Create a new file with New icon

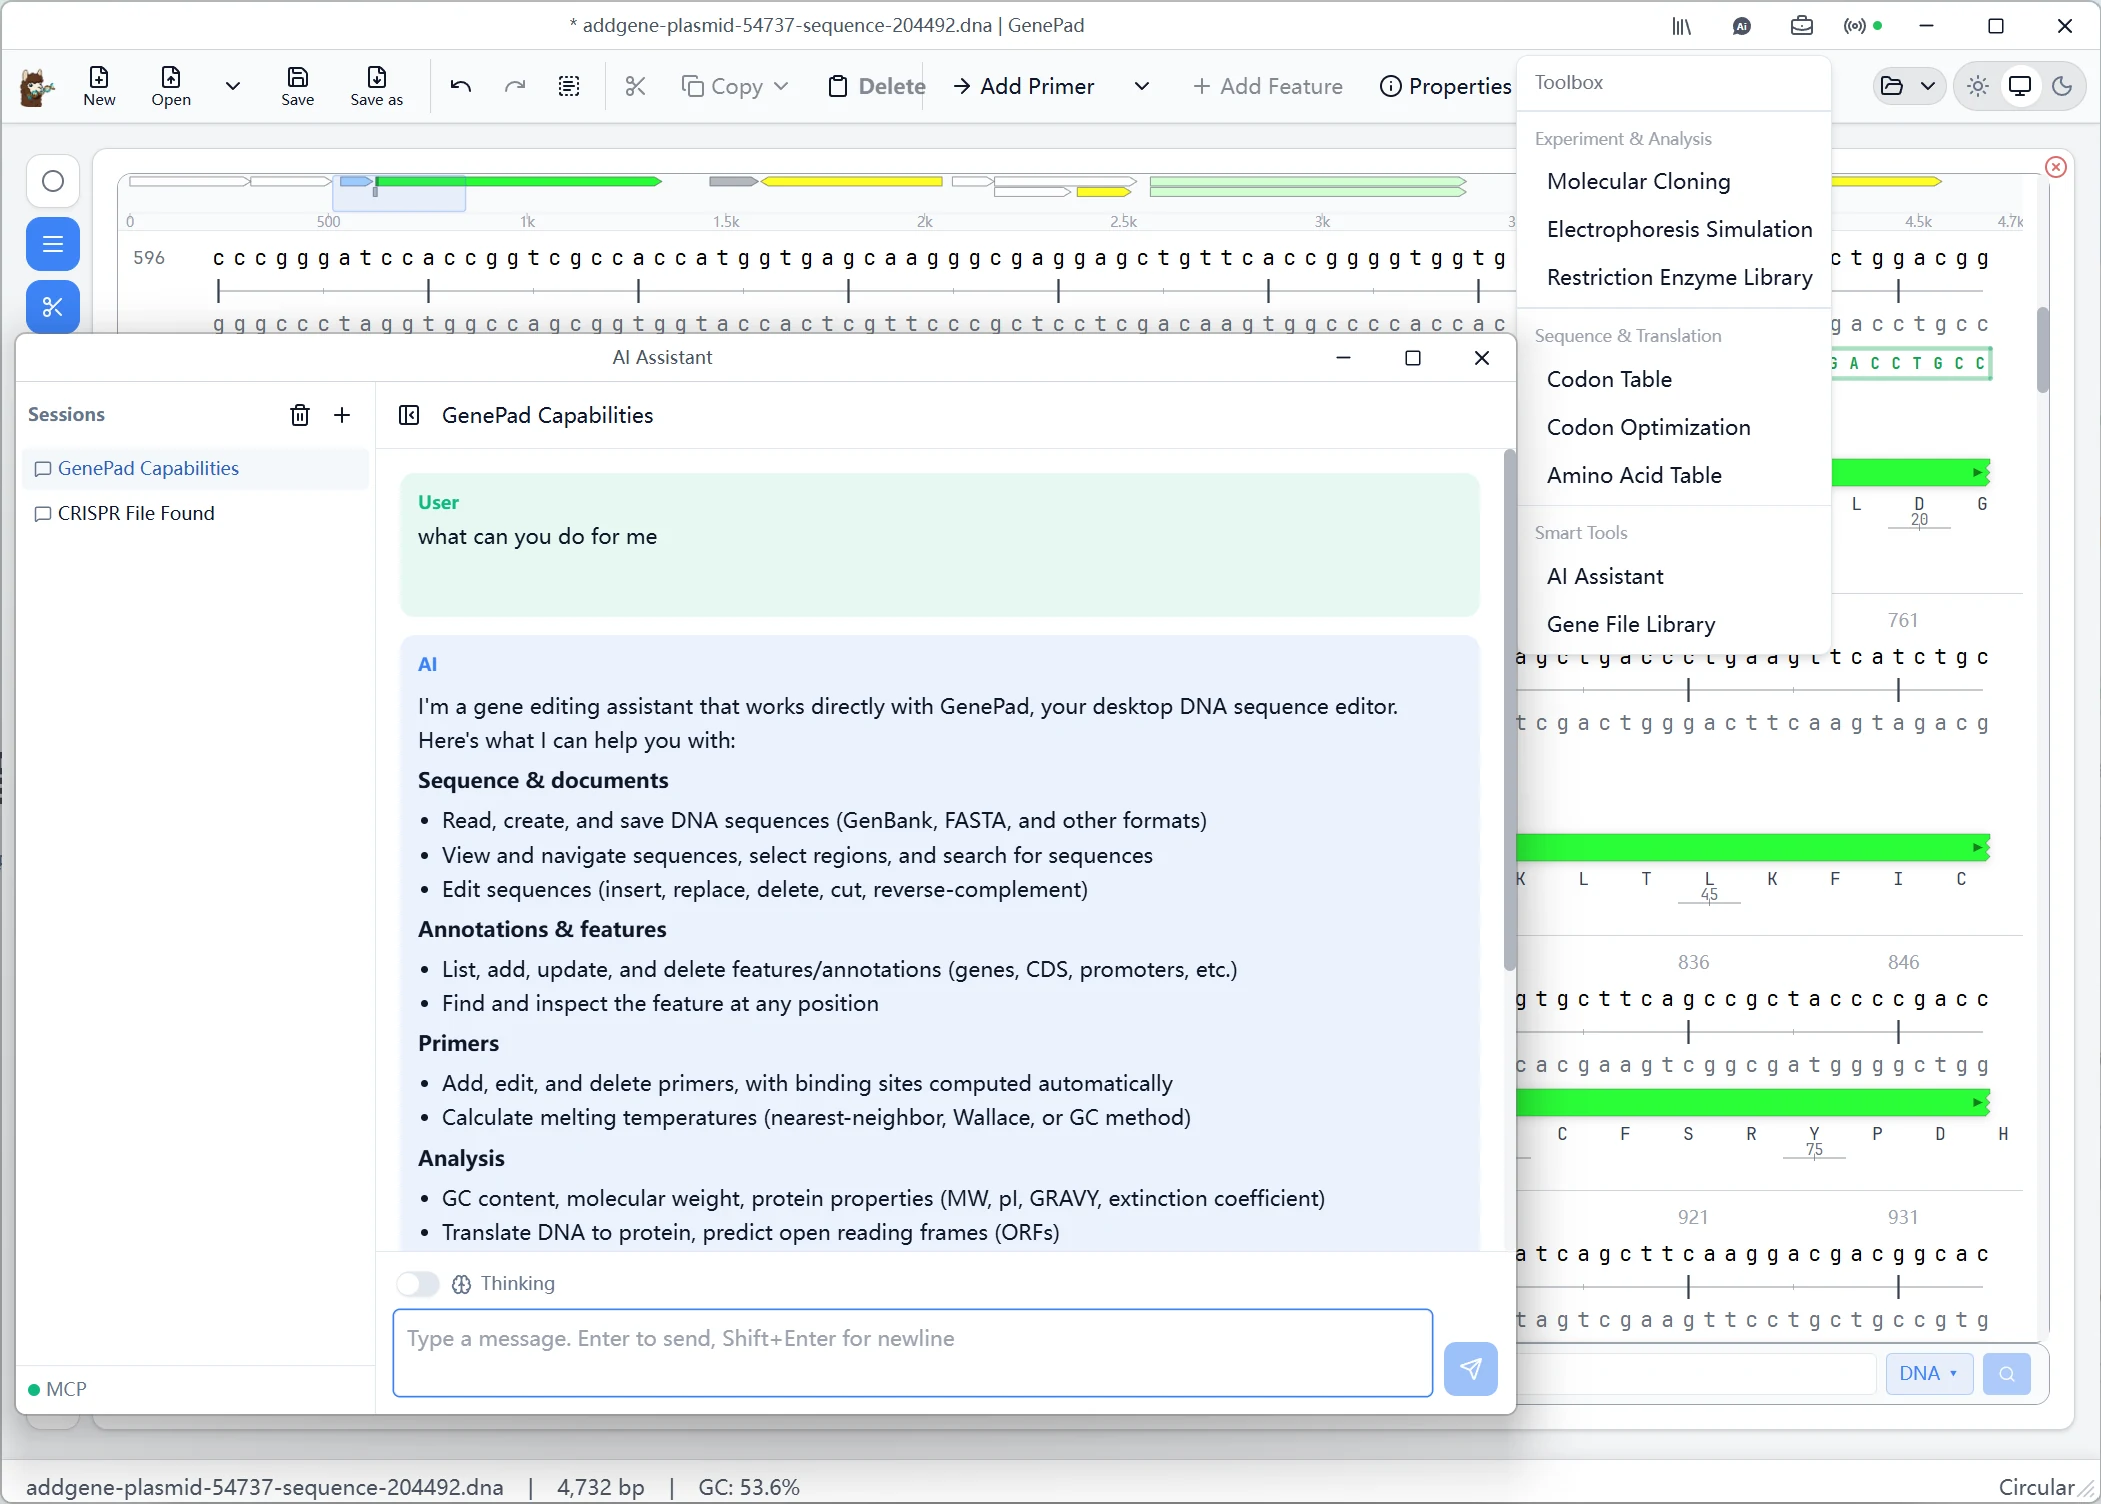(x=99, y=86)
